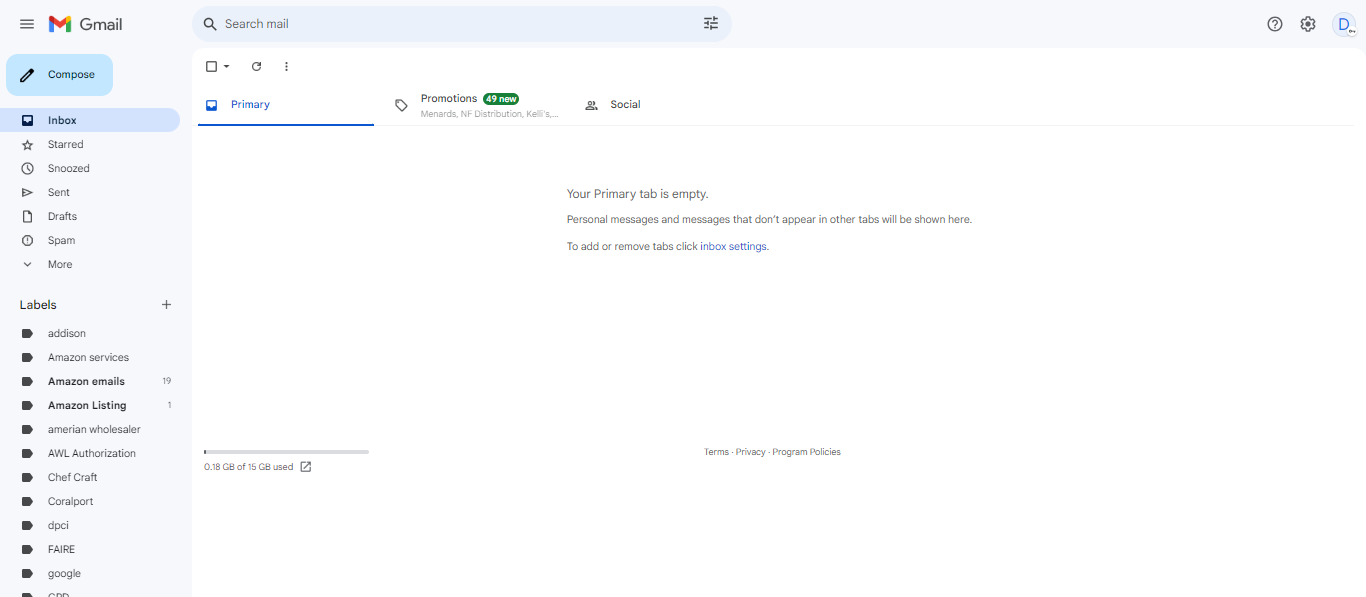Refresh the mail list
This screenshot has height=597, width=1366.
coord(256,67)
